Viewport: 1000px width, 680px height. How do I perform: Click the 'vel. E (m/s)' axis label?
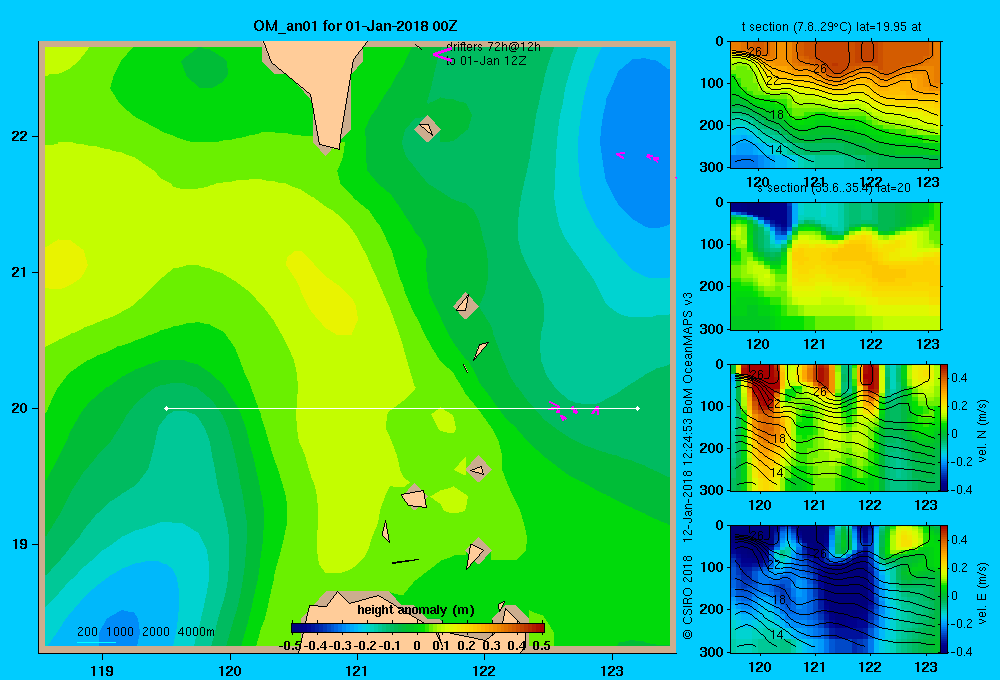point(982,592)
